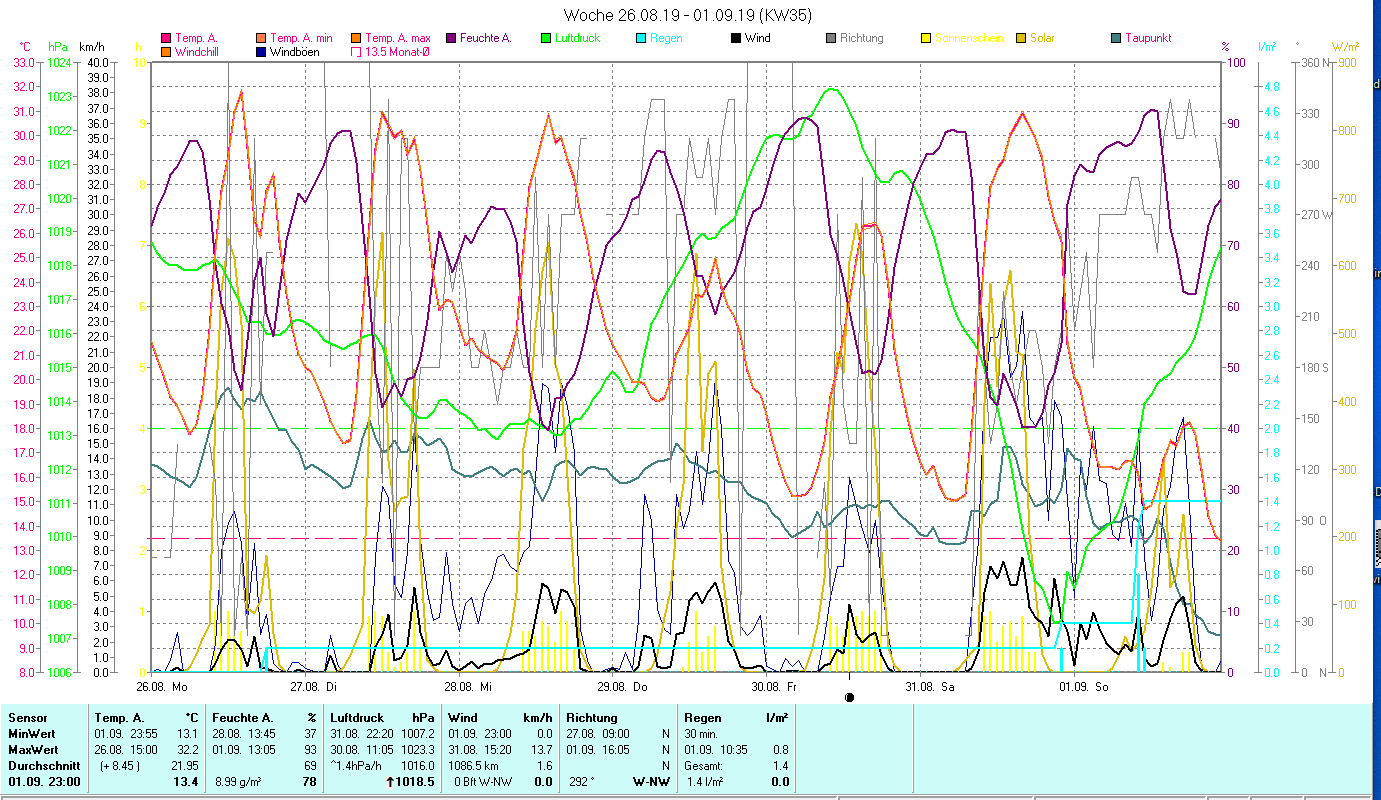Click the (+ 8.45 ) temperature deviation
Image resolution: width=1381 pixels, height=800 pixels.
[x=119, y=766]
